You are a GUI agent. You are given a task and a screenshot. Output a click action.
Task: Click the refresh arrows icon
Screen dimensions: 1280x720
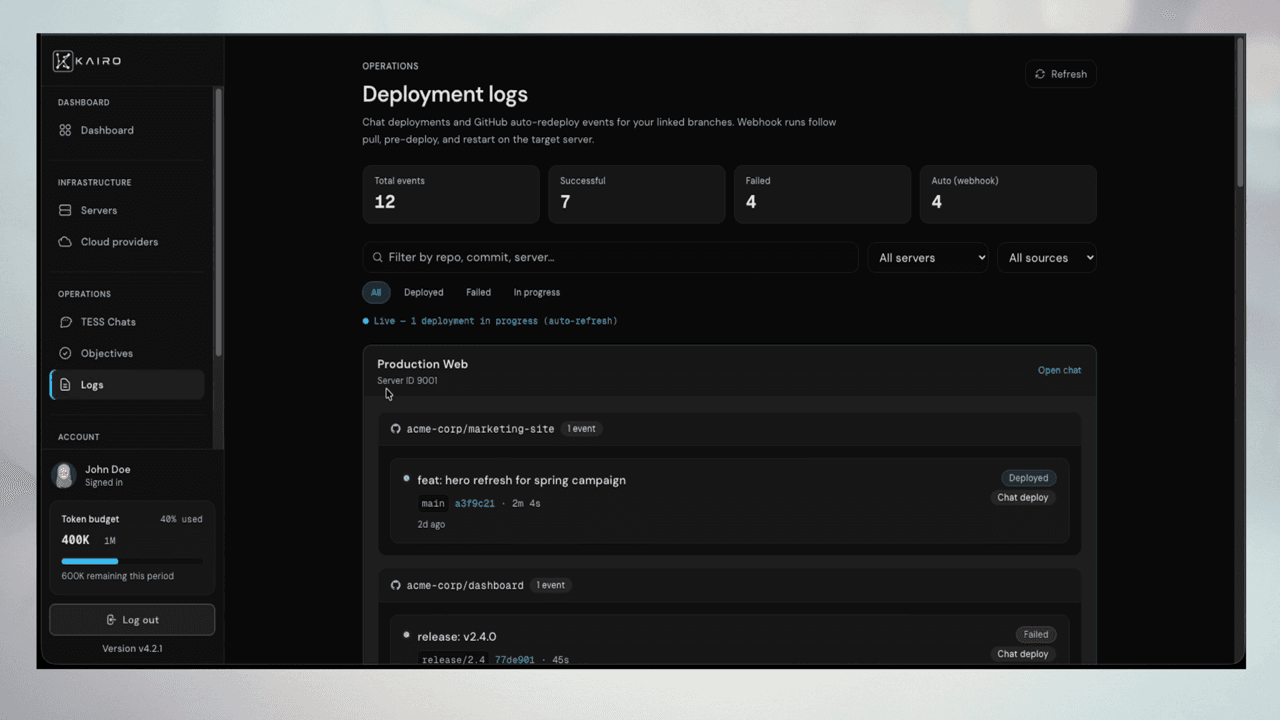point(1040,74)
